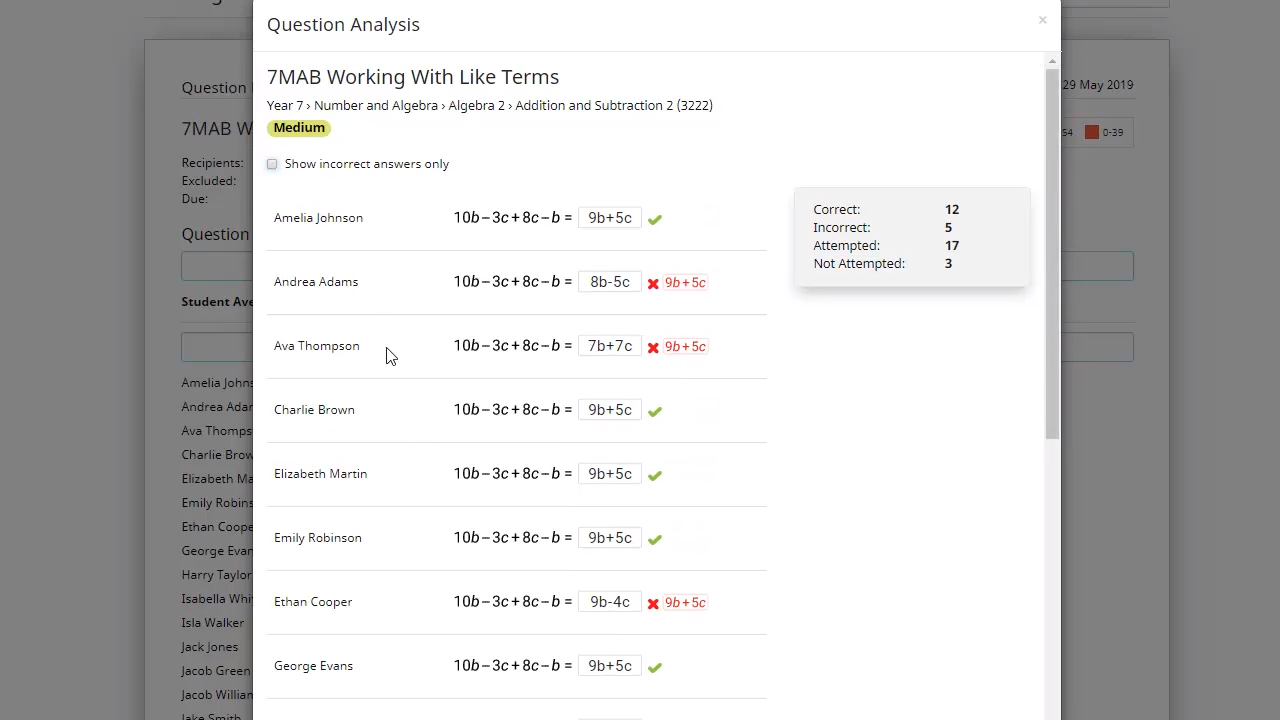
Task: Click green tick beside Emily Robinson's answer
Action: (655, 539)
